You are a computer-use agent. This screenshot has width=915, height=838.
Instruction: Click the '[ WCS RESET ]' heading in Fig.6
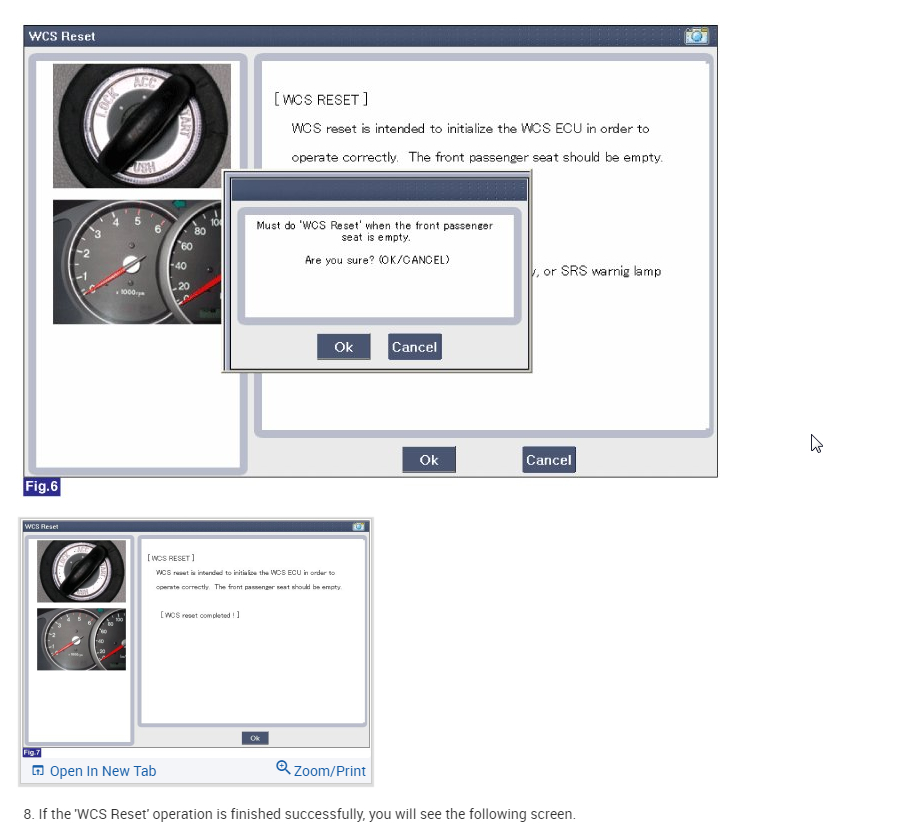321,100
